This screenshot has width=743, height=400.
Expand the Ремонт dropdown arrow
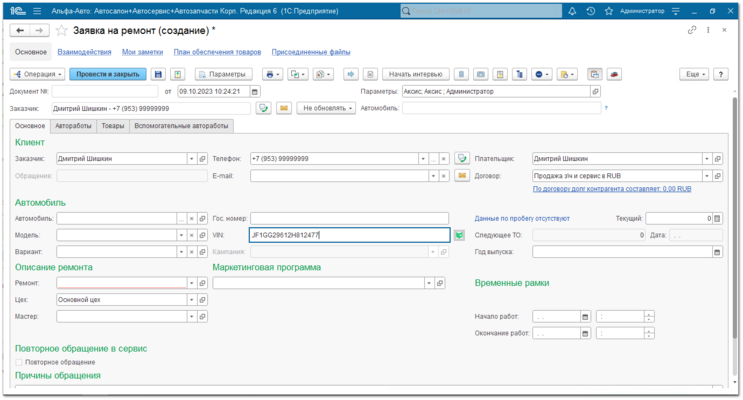point(191,283)
